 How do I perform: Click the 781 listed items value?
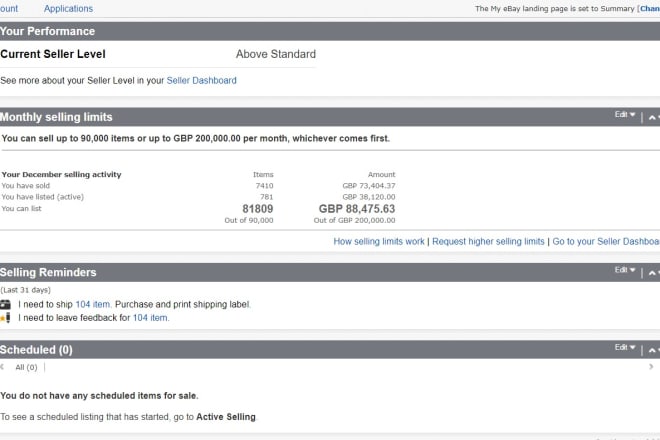coord(266,197)
